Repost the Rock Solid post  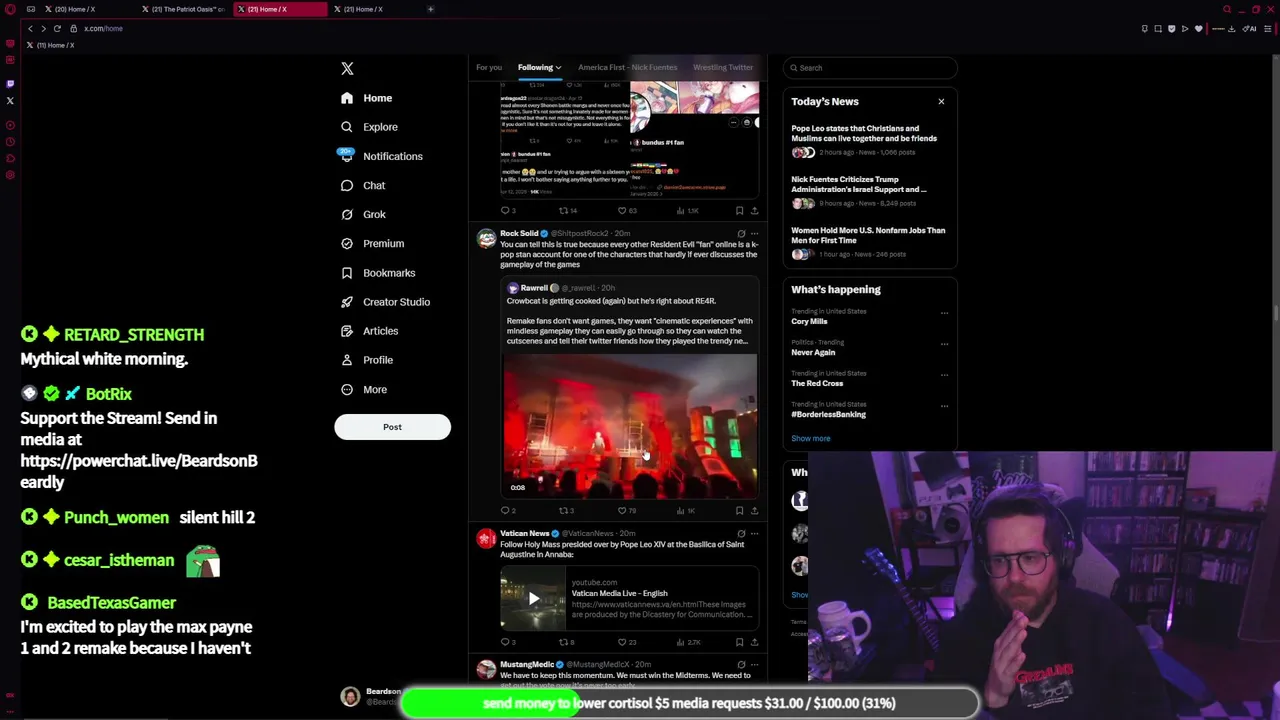click(566, 511)
